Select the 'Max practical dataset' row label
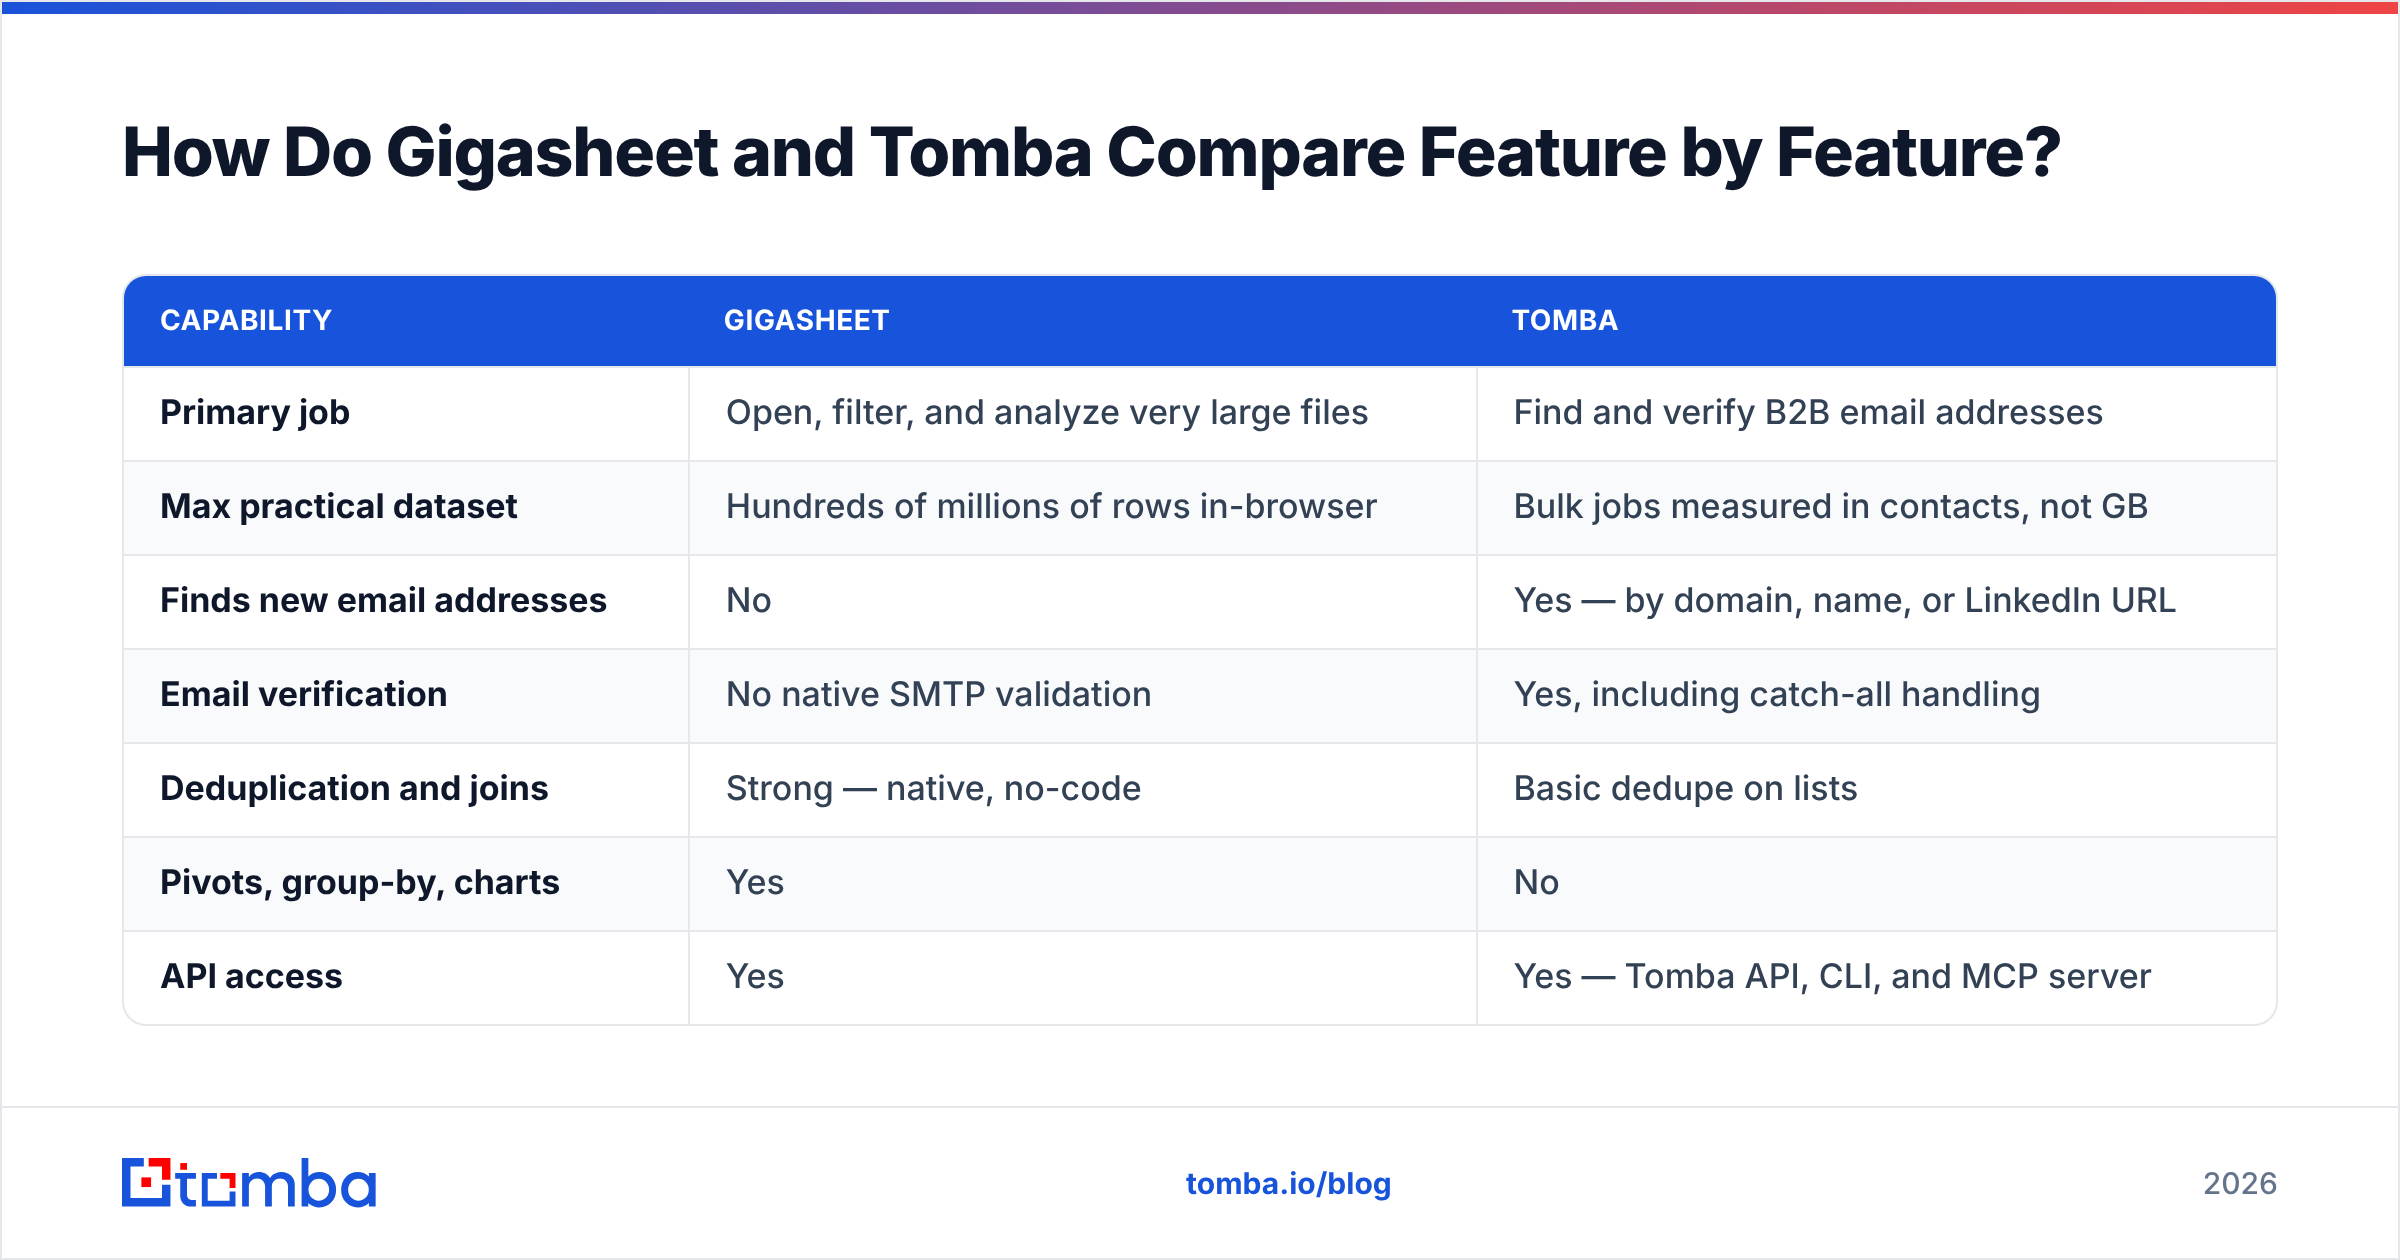This screenshot has height=1260, width=2400. pyautogui.click(x=339, y=507)
